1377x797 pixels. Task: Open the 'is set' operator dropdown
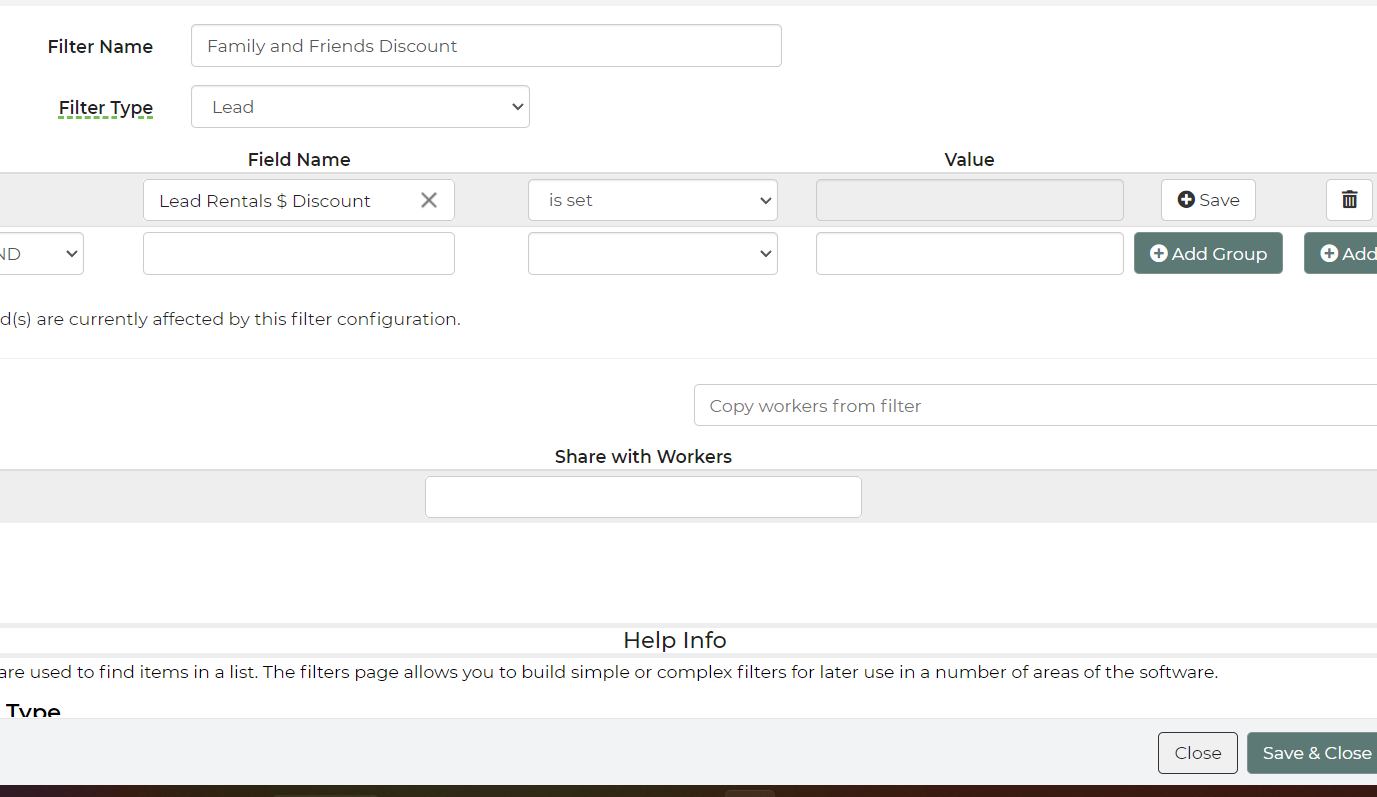pyautogui.click(x=652, y=200)
